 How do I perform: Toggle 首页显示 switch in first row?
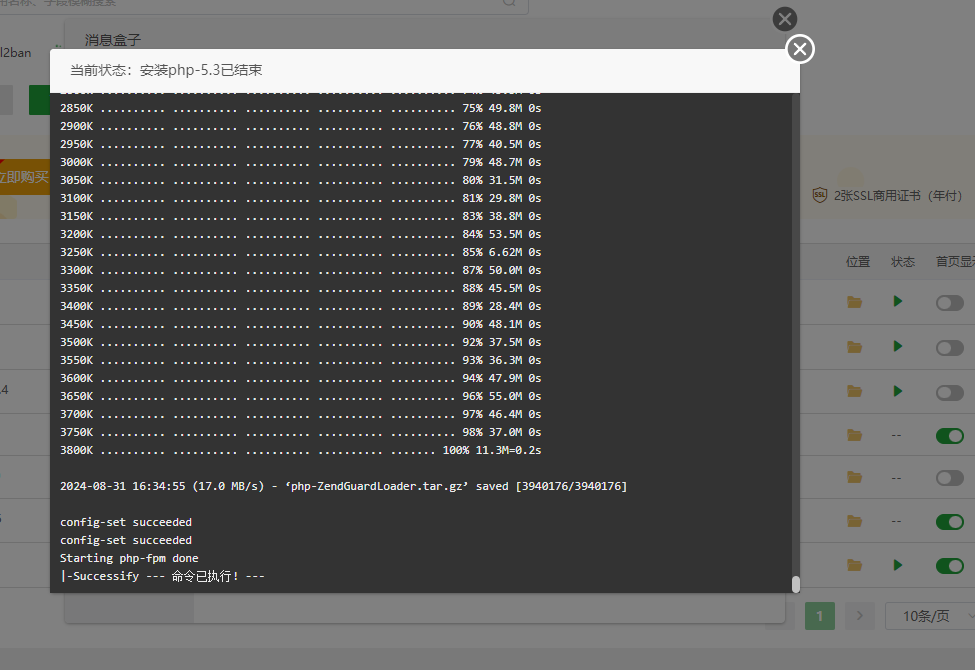pos(950,303)
